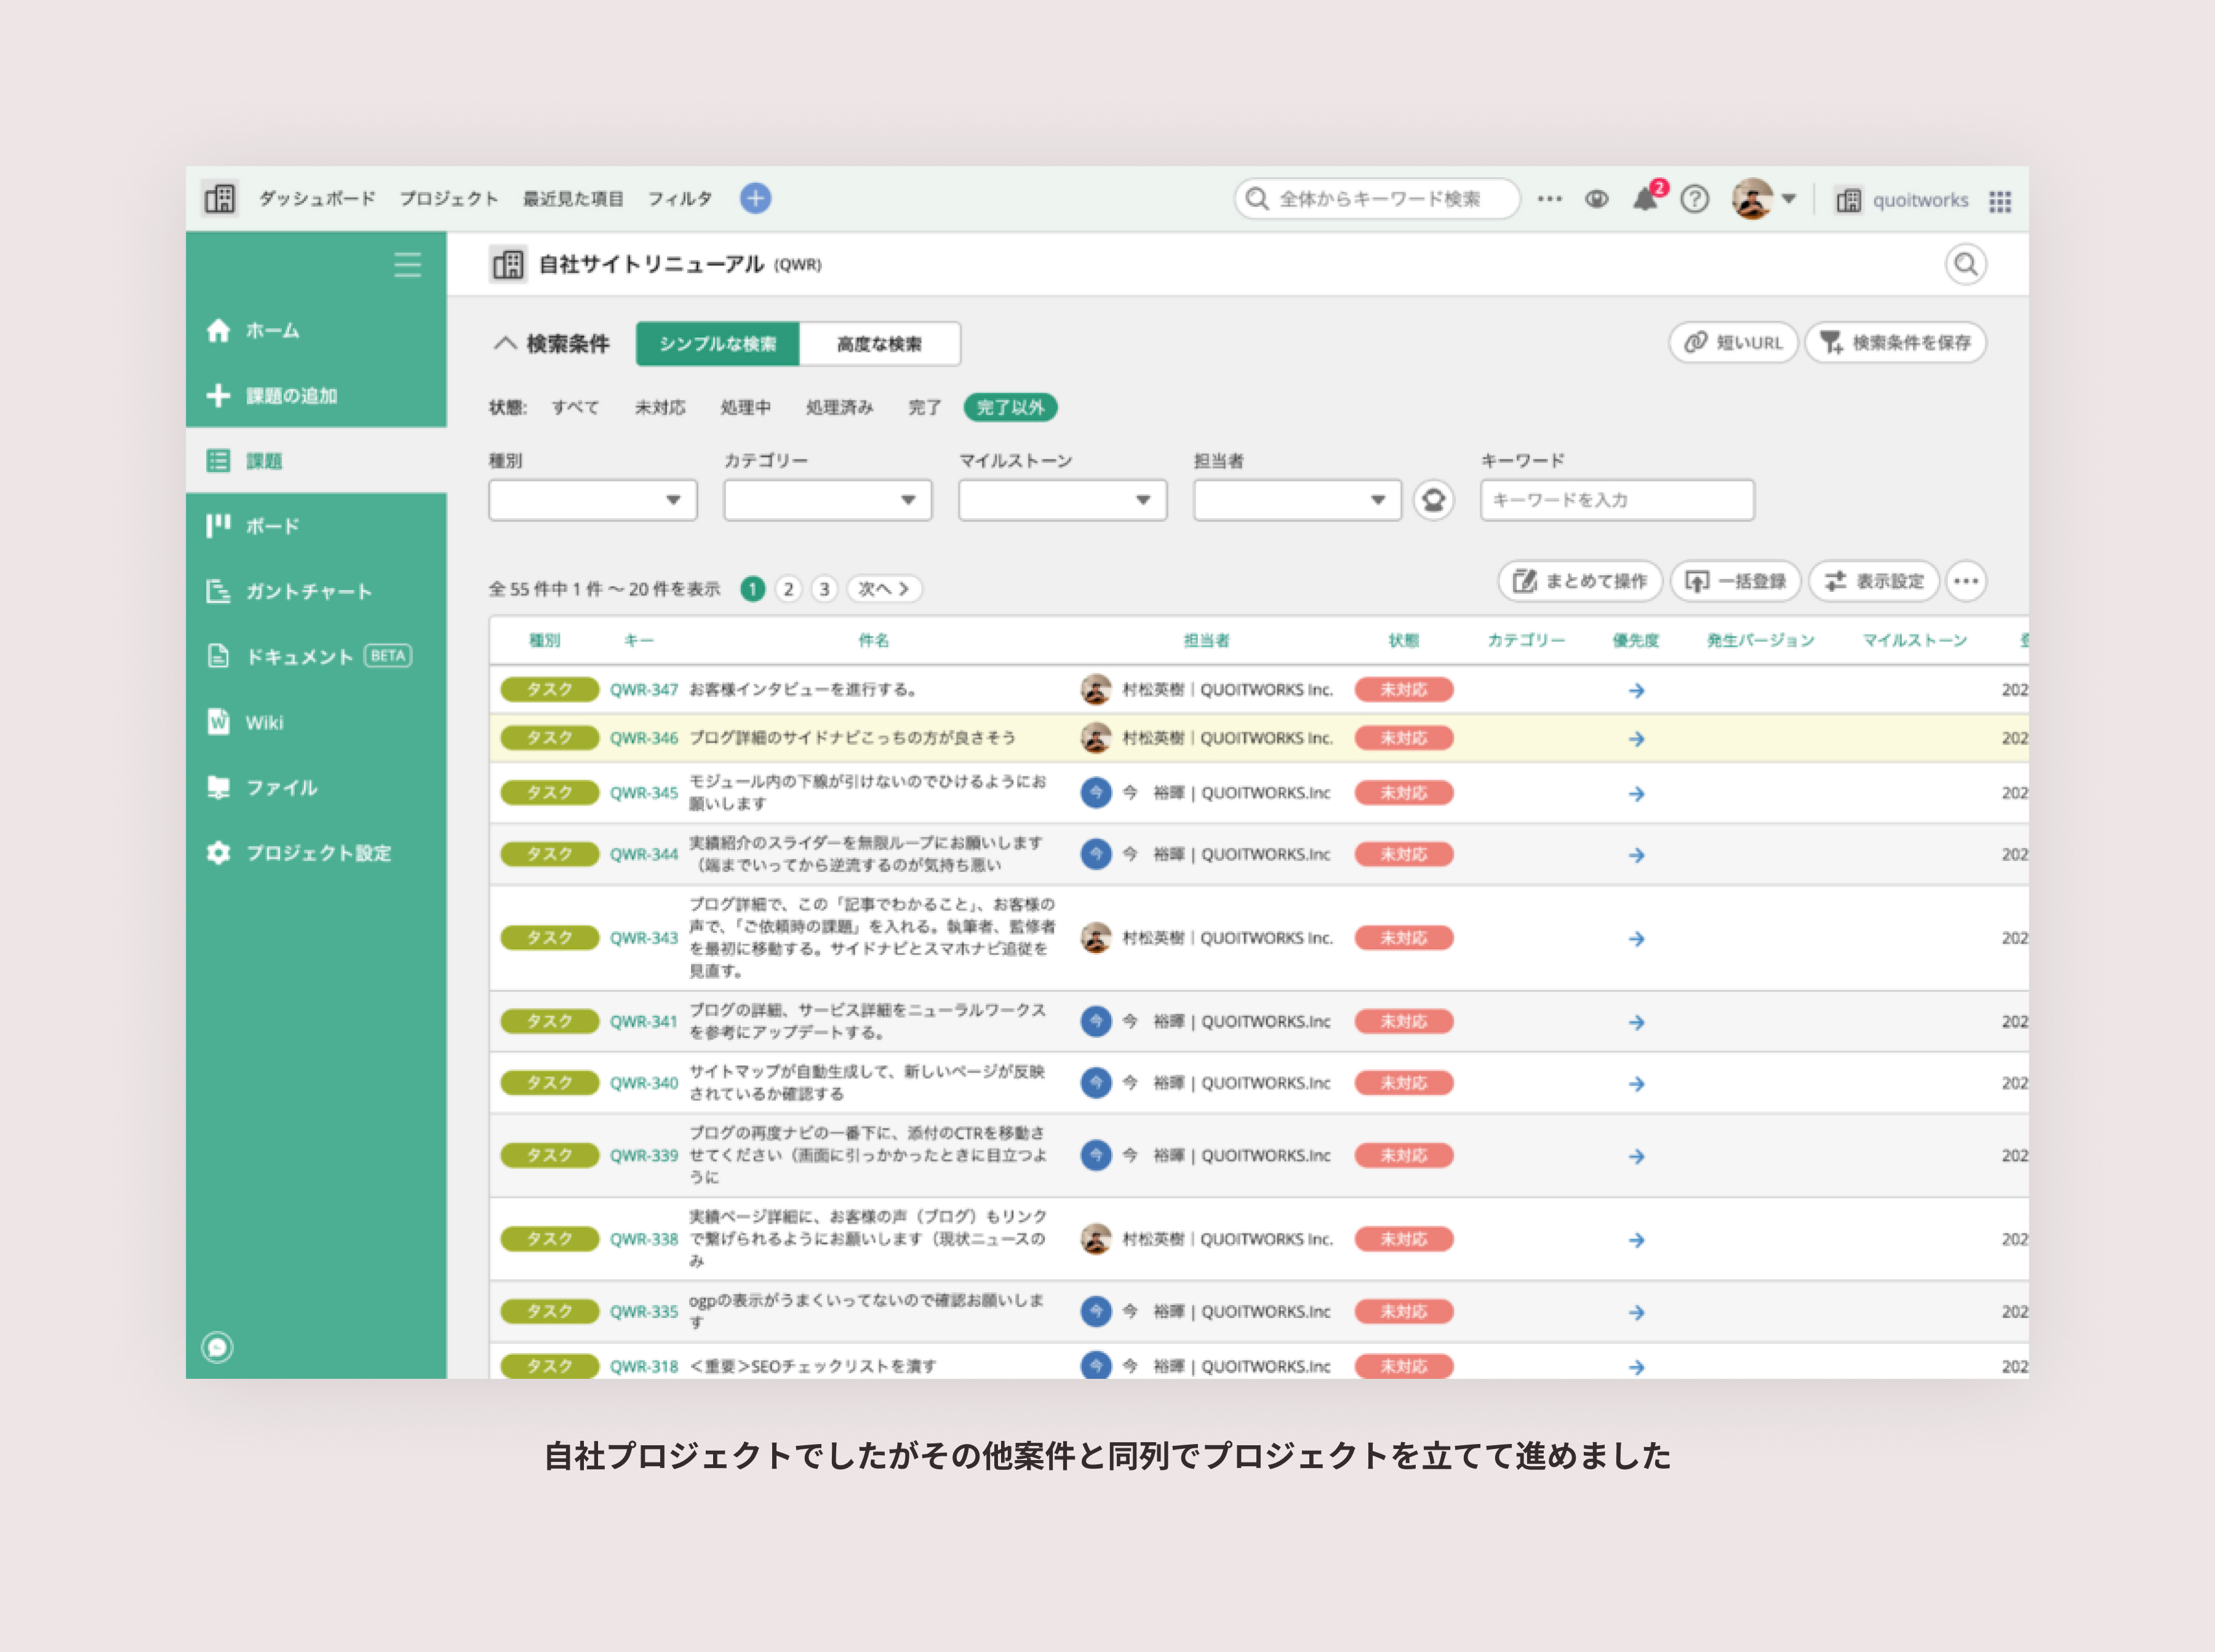Image resolution: width=2215 pixels, height=1652 pixels.
Task: Open Gantt chart from sidebar
Action: (308, 591)
